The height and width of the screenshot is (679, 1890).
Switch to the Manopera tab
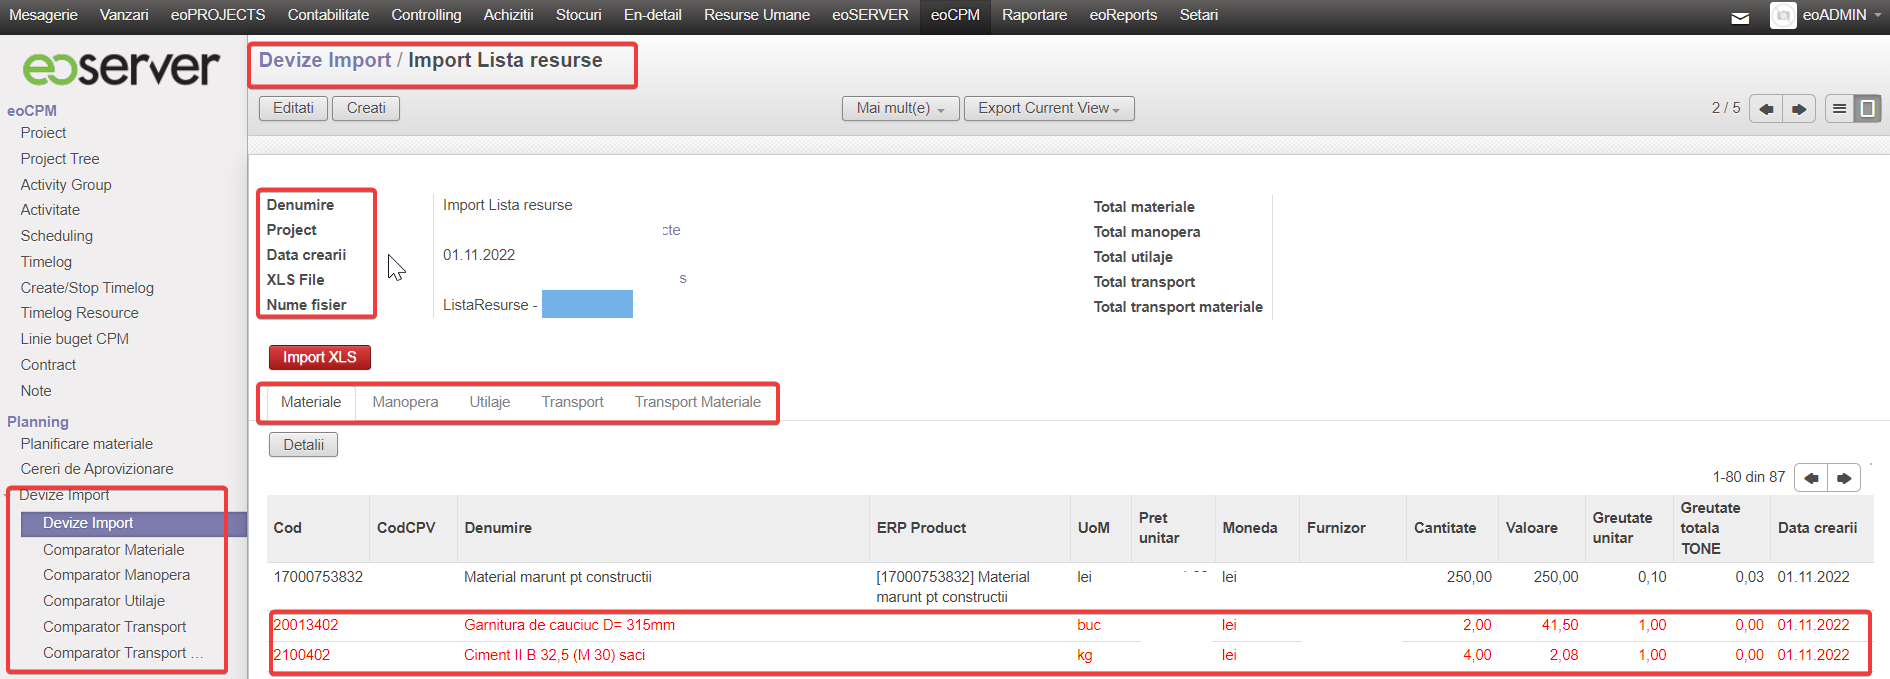tap(405, 402)
